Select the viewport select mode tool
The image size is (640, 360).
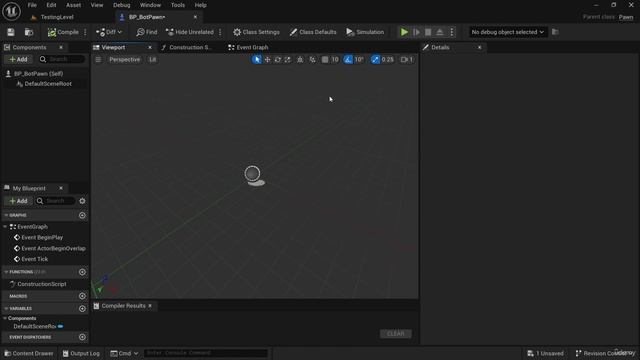(257, 60)
